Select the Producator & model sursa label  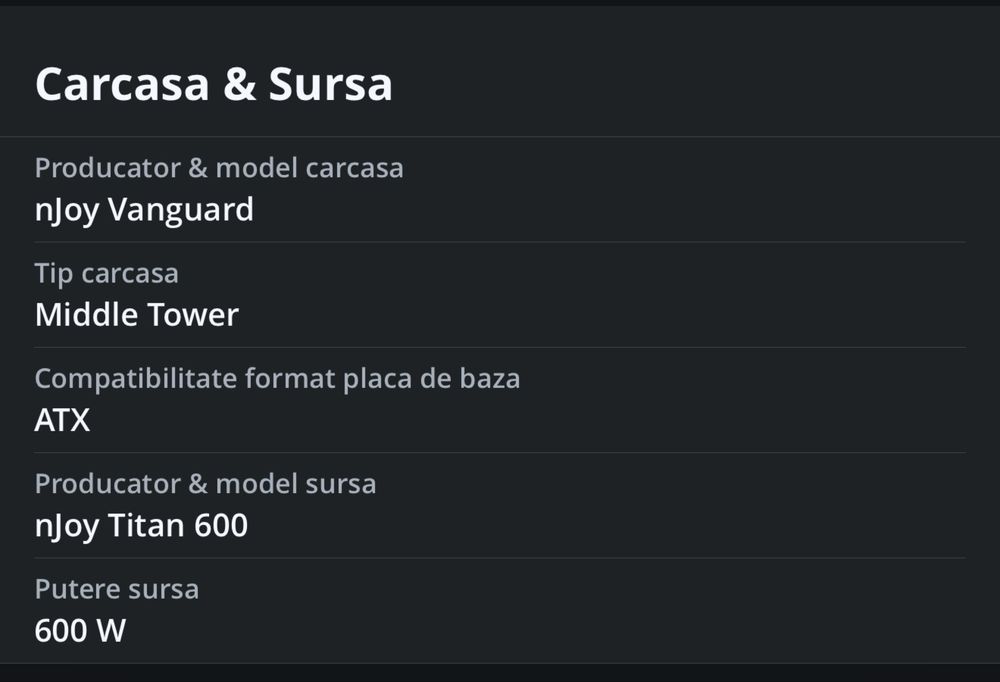tap(205, 484)
